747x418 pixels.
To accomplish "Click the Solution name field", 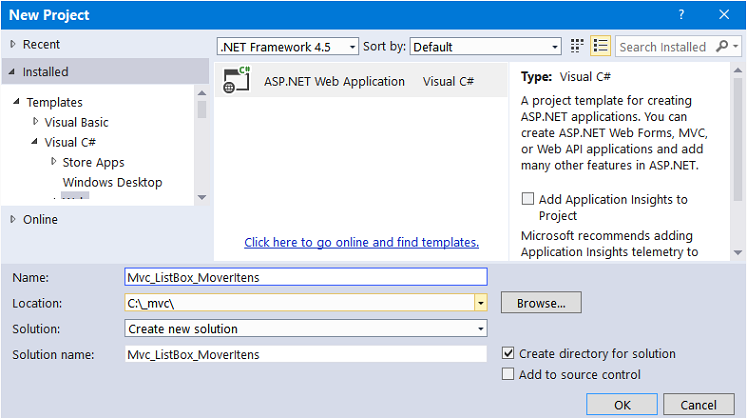I will coord(306,354).
